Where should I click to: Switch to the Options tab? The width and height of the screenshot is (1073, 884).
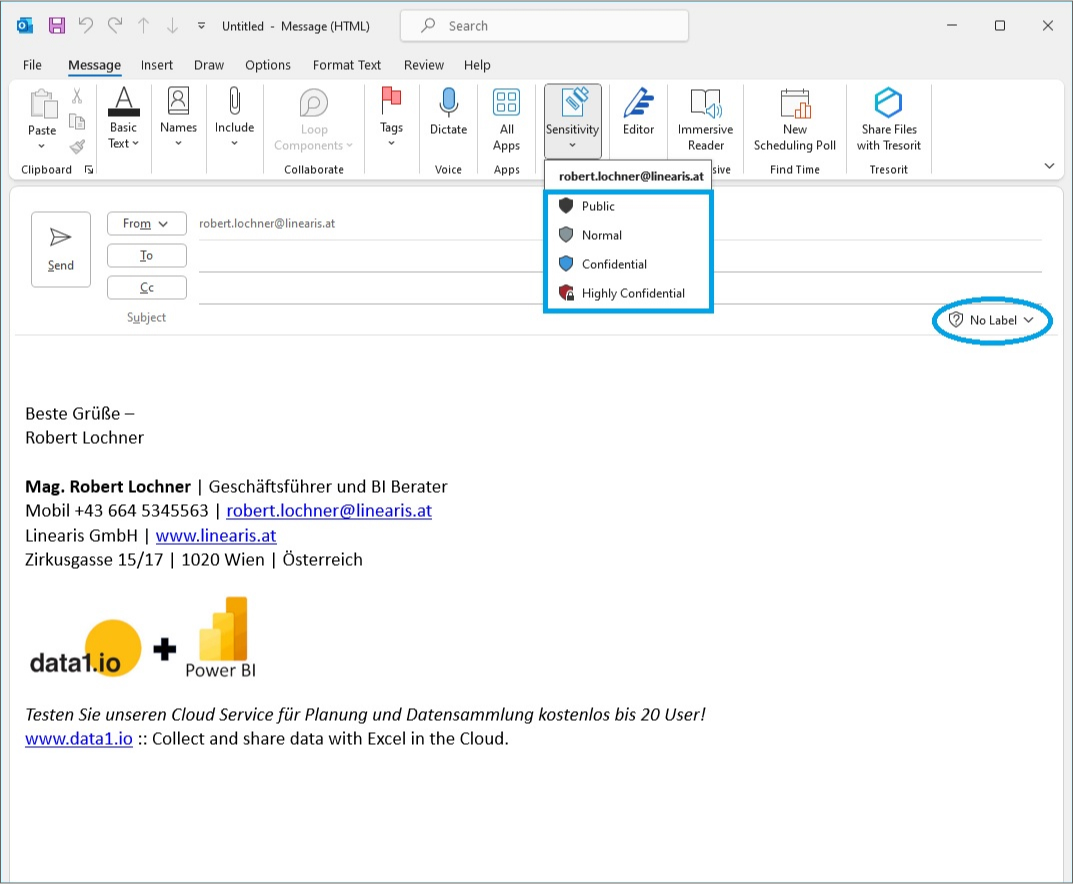(x=267, y=64)
